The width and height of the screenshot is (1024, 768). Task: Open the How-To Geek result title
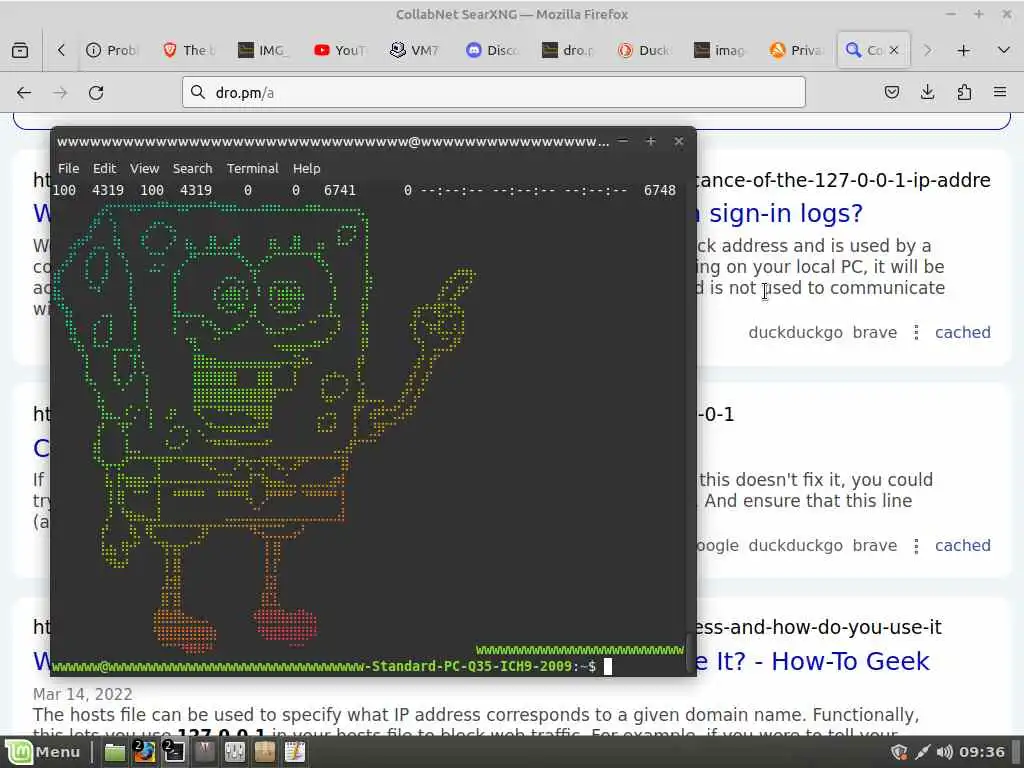(812, 662)
